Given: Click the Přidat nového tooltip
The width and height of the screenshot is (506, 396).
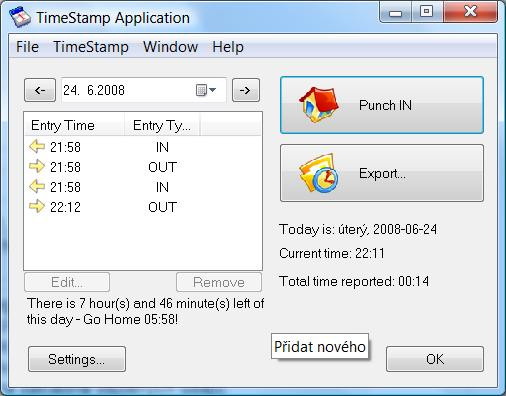Looking at the screenshot, I should (x=320, y=347).
